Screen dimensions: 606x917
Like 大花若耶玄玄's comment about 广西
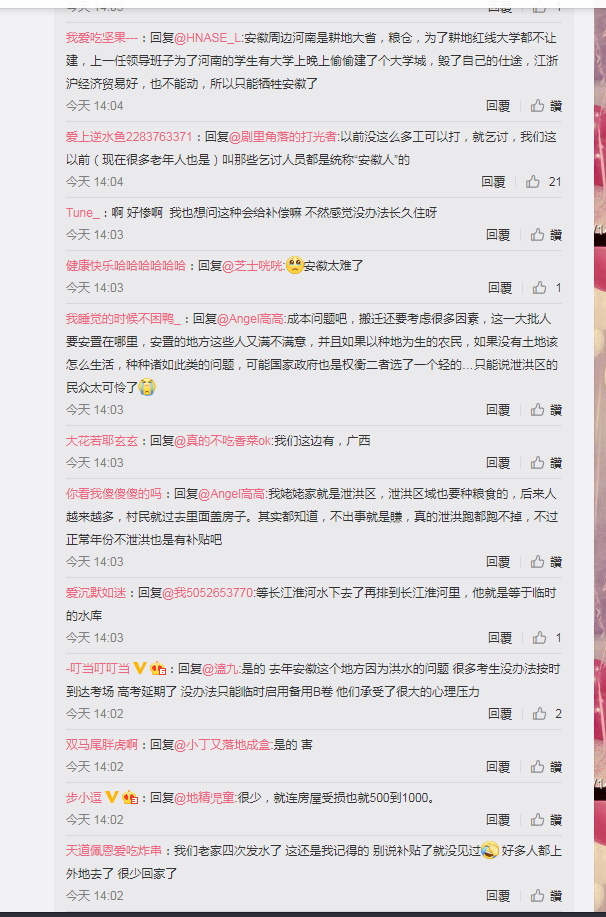tap(546, 463)
